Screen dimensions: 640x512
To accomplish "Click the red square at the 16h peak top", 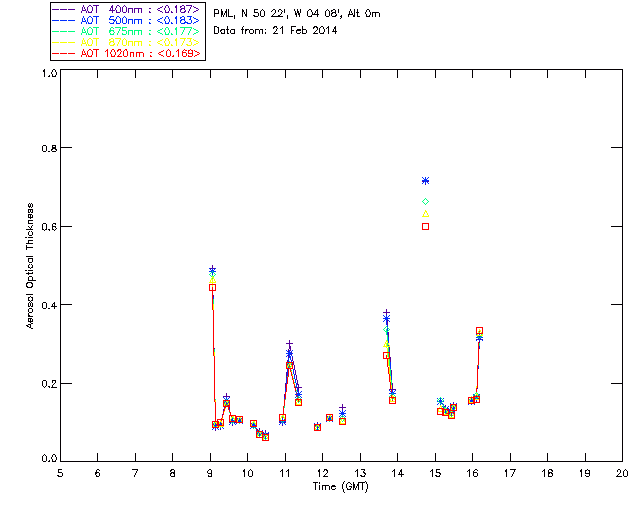I will point(480,331).
